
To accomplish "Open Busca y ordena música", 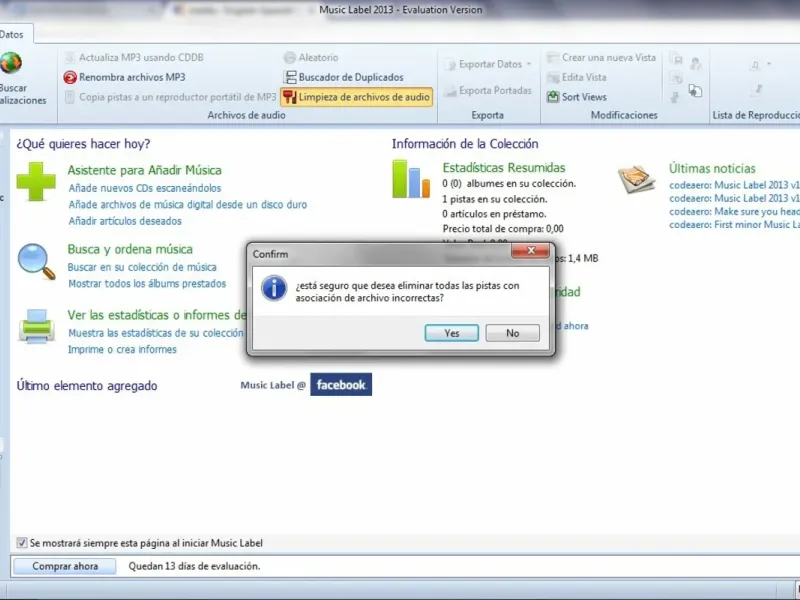I will click(x=130, y=249).
